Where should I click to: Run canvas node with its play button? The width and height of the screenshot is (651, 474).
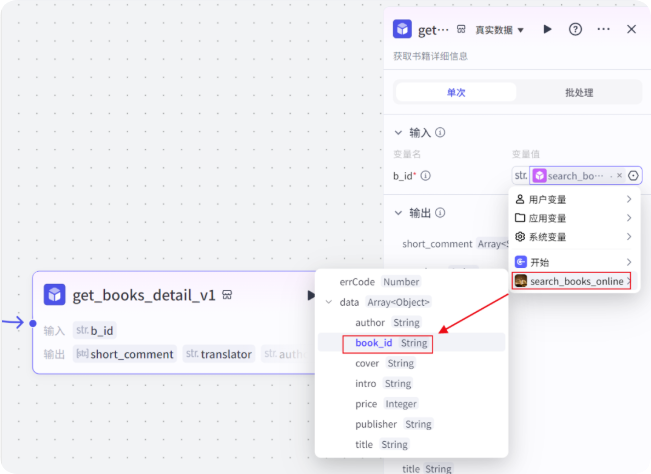311,295
